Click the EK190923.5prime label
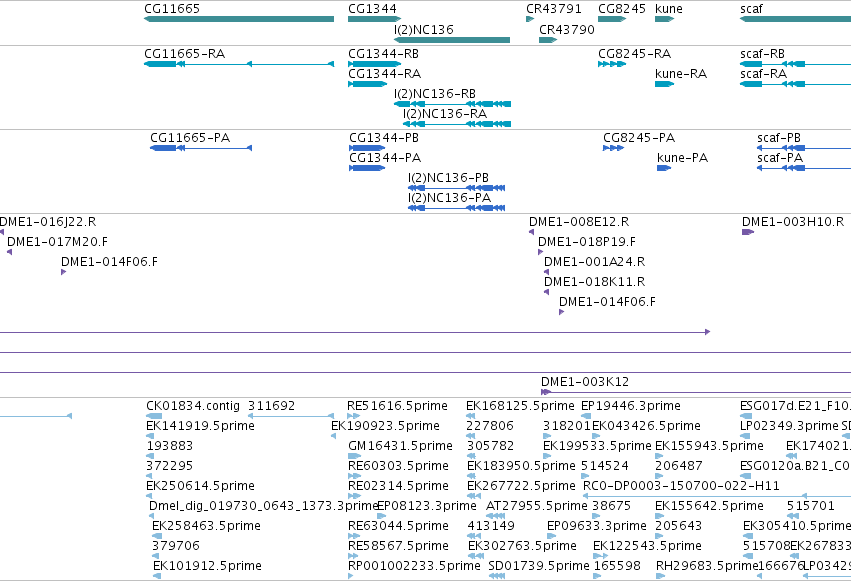Image resolution: width=851 pixels, height=581 pixels. 385,426
